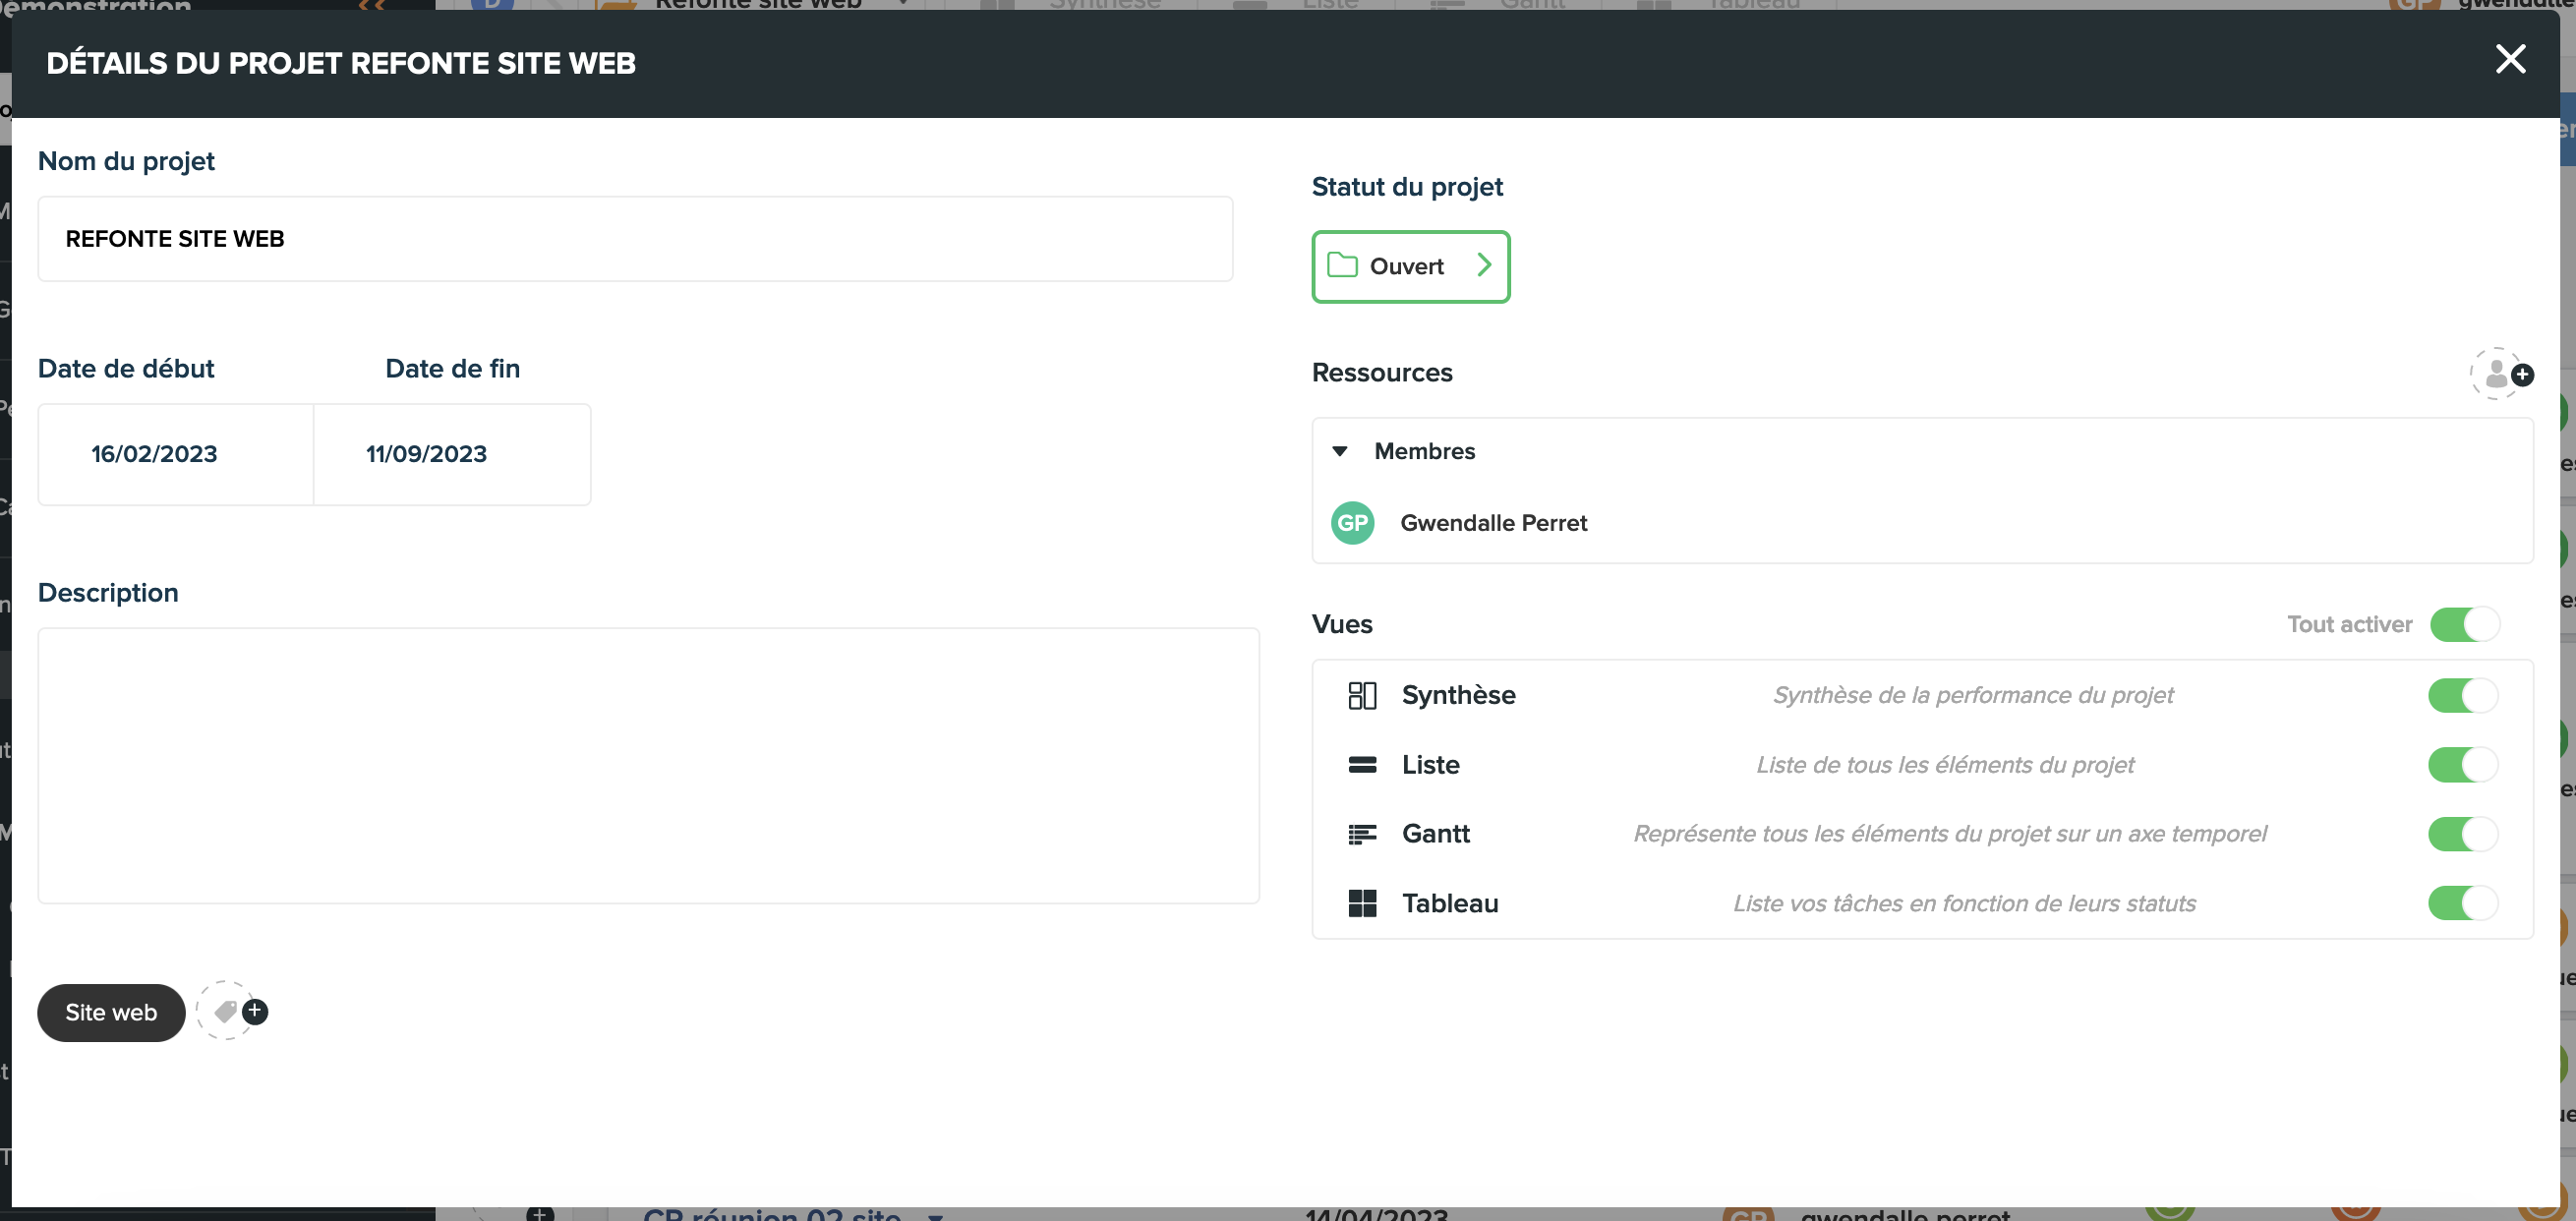Click the Tableau view icon
The image size is (2576, 1221).
click(1362, 903)
